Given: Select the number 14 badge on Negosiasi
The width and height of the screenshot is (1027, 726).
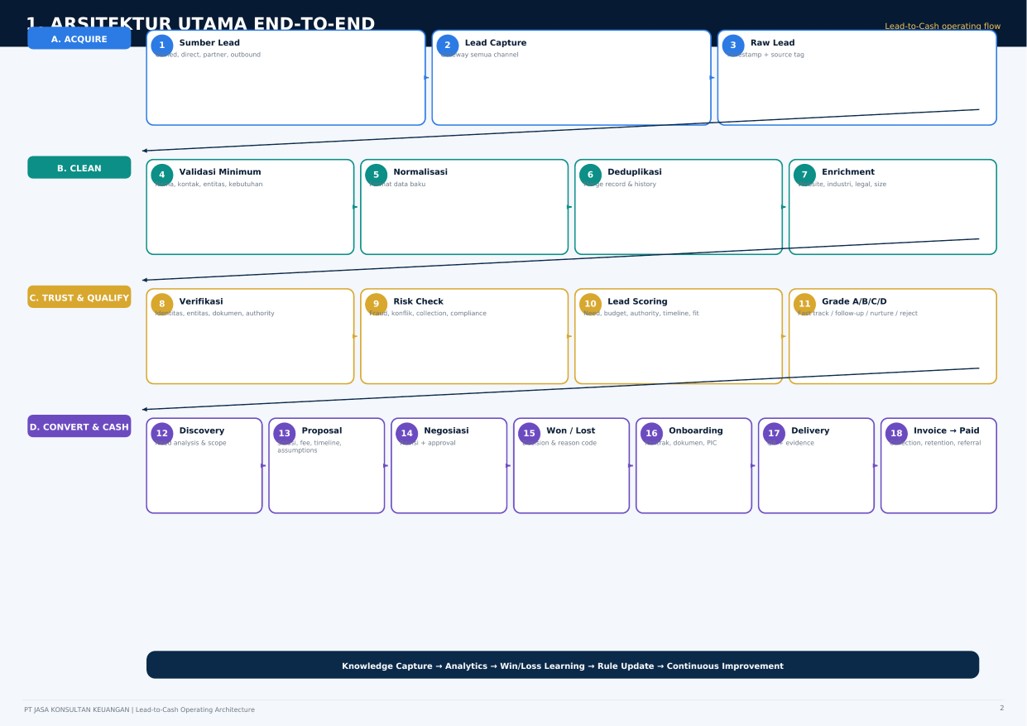Looking at the screenshot, I should pyautogui.click(x=407, y=433).
